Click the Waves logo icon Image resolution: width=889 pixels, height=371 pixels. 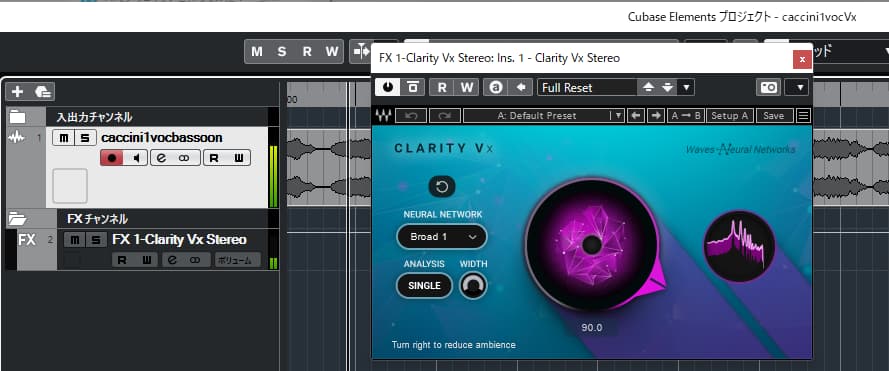click(383, 116)
